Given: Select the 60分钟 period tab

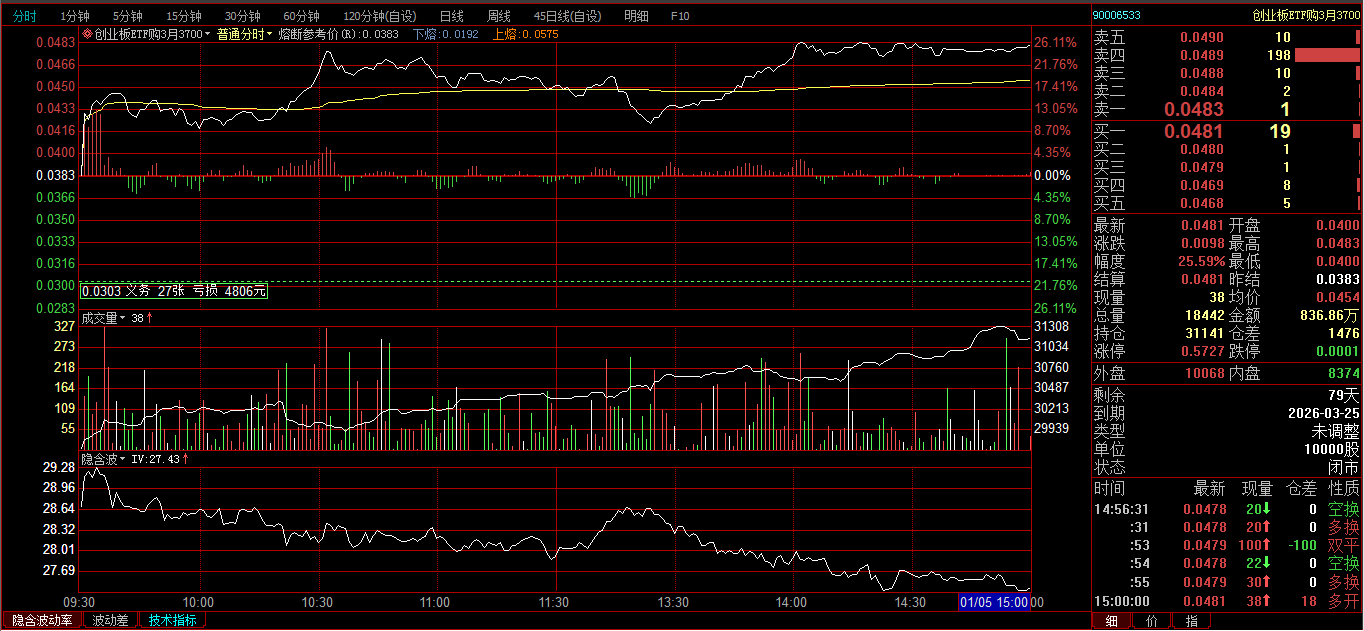Looking at the screenshot, I should pyautogui.click(x=301, y=16).
